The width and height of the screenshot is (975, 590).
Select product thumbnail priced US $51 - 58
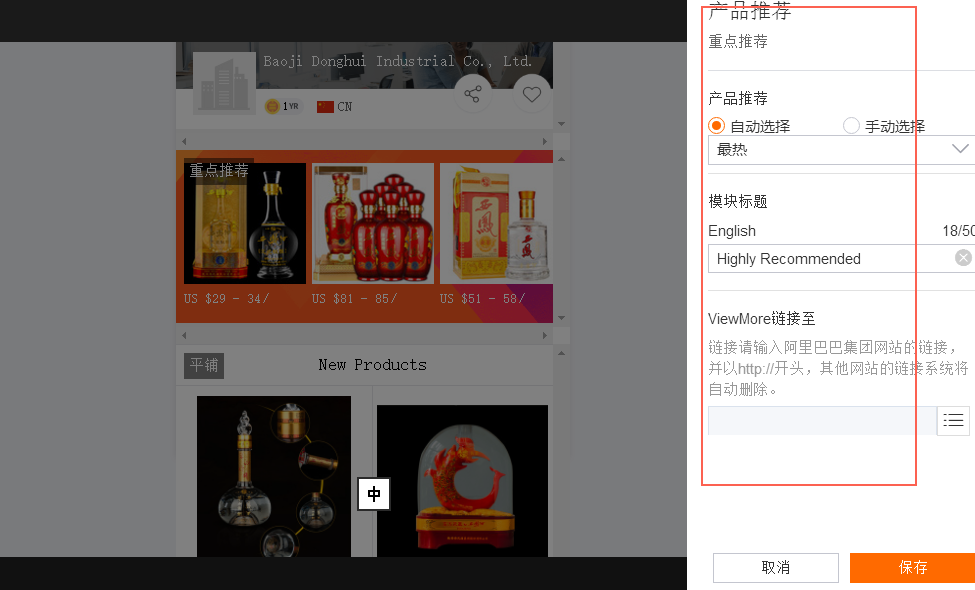(496, 224)
